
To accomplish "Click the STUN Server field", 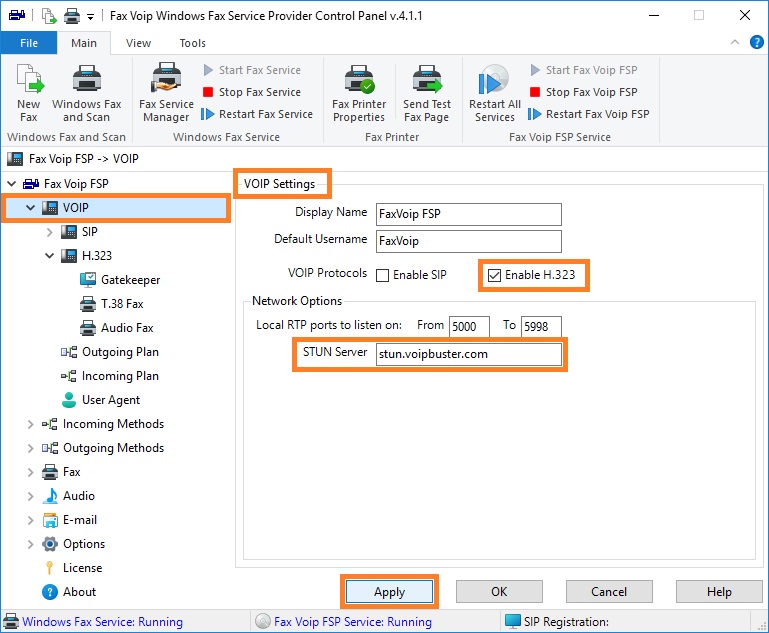I will 468,354.
